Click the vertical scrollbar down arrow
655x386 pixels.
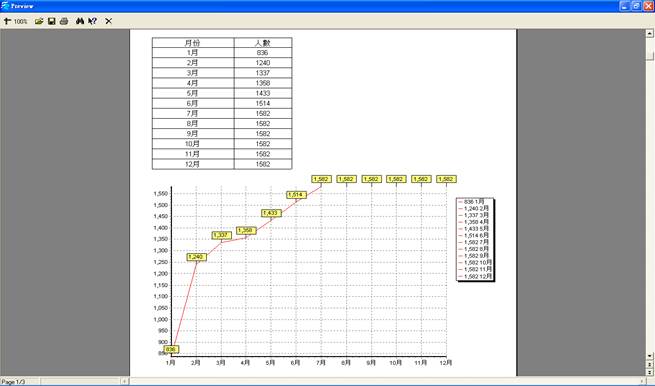650,356
